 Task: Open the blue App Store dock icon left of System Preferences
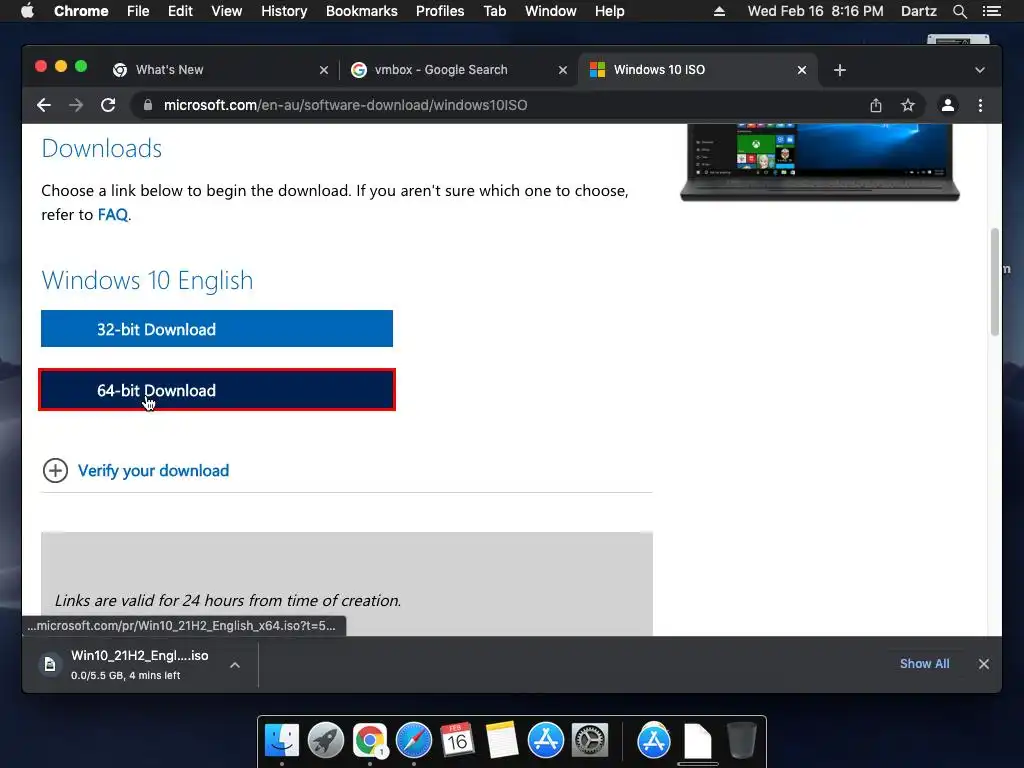[x=545, y=741]
